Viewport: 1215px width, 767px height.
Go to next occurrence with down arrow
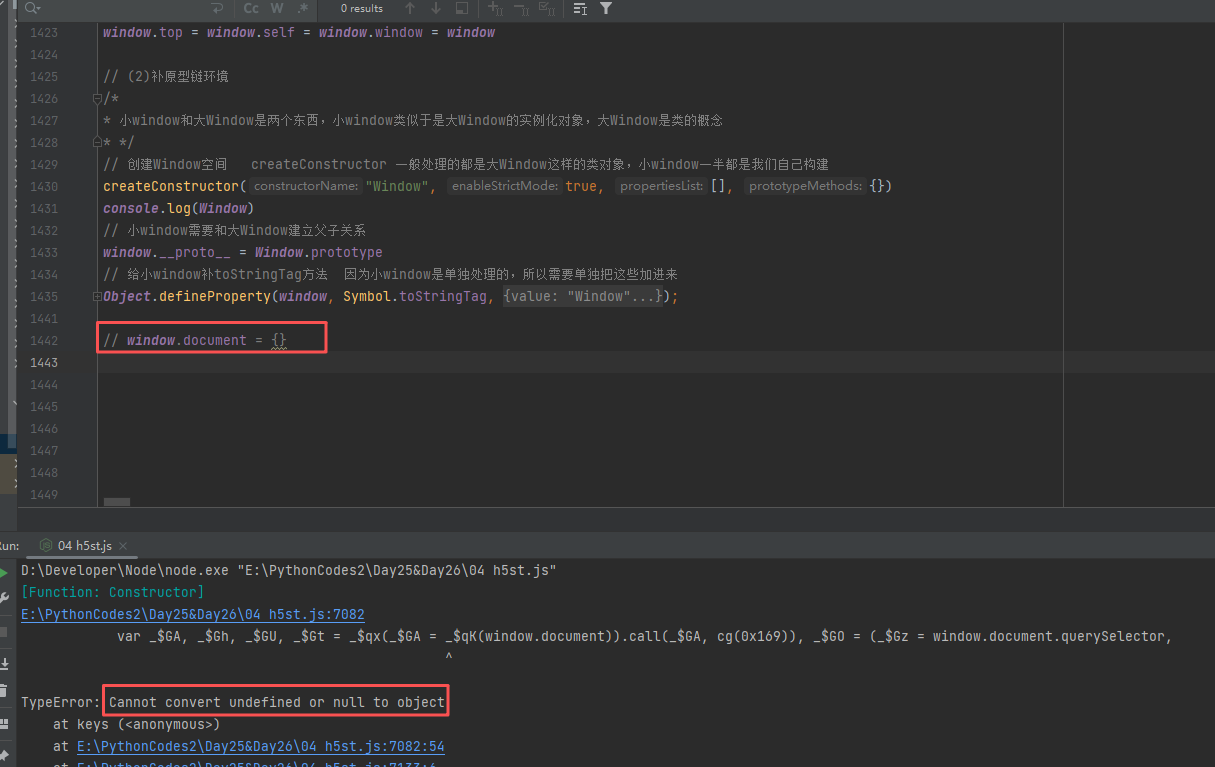(x=435, y=8)
